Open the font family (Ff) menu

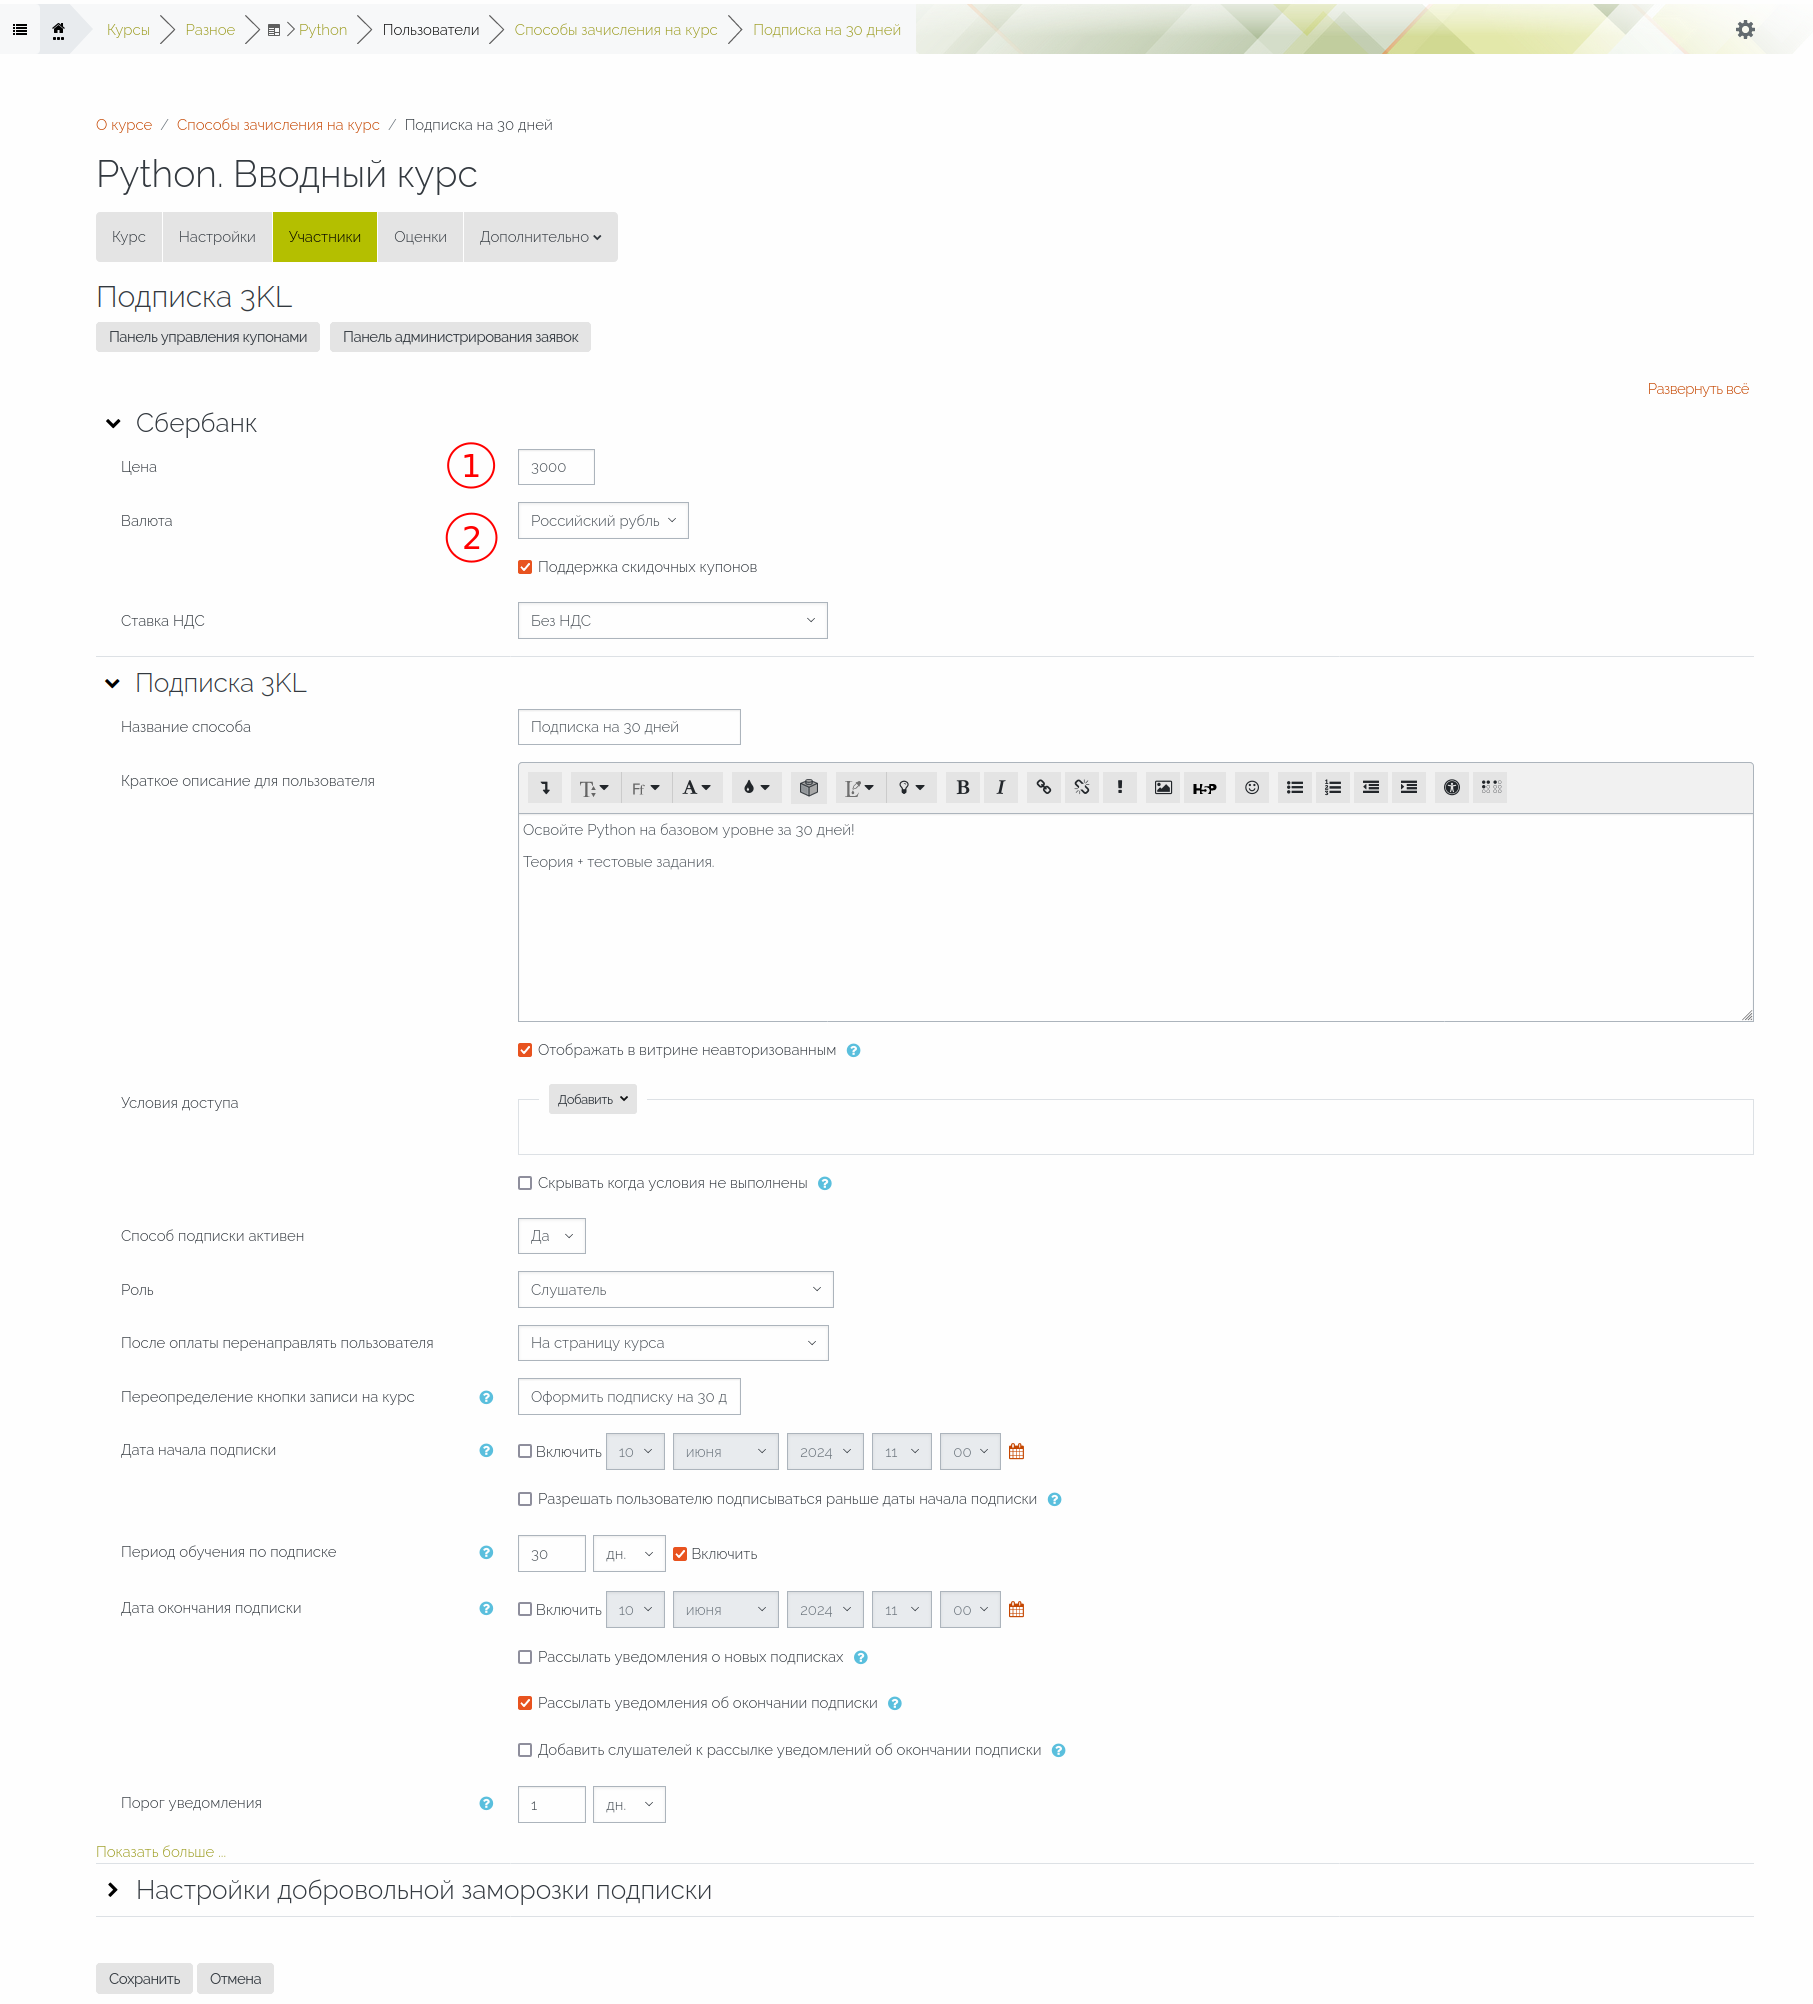click(646, 788)
